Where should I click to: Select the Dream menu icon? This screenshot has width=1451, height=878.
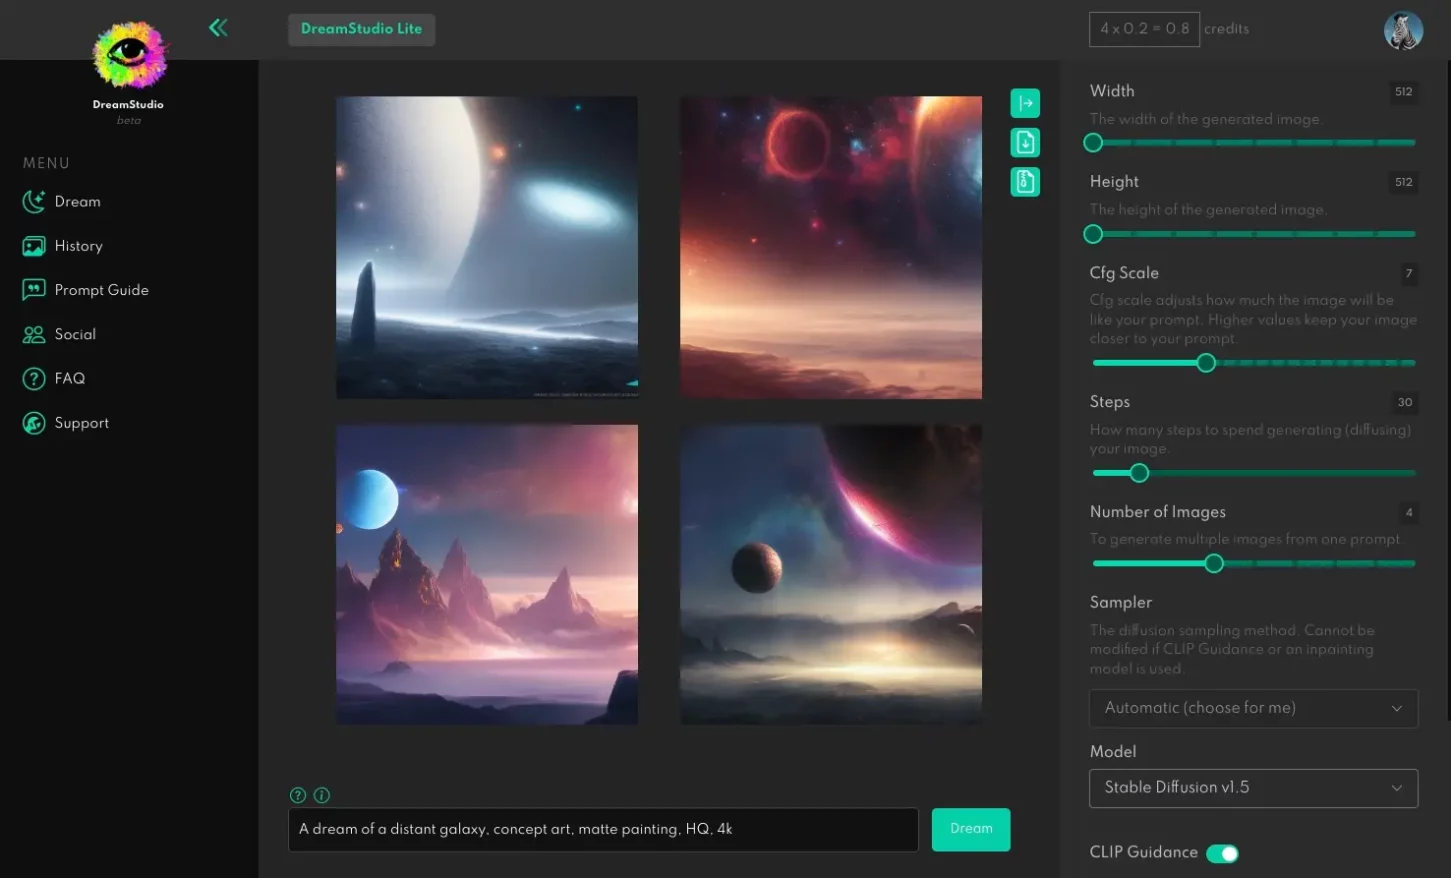pos(31,201)
